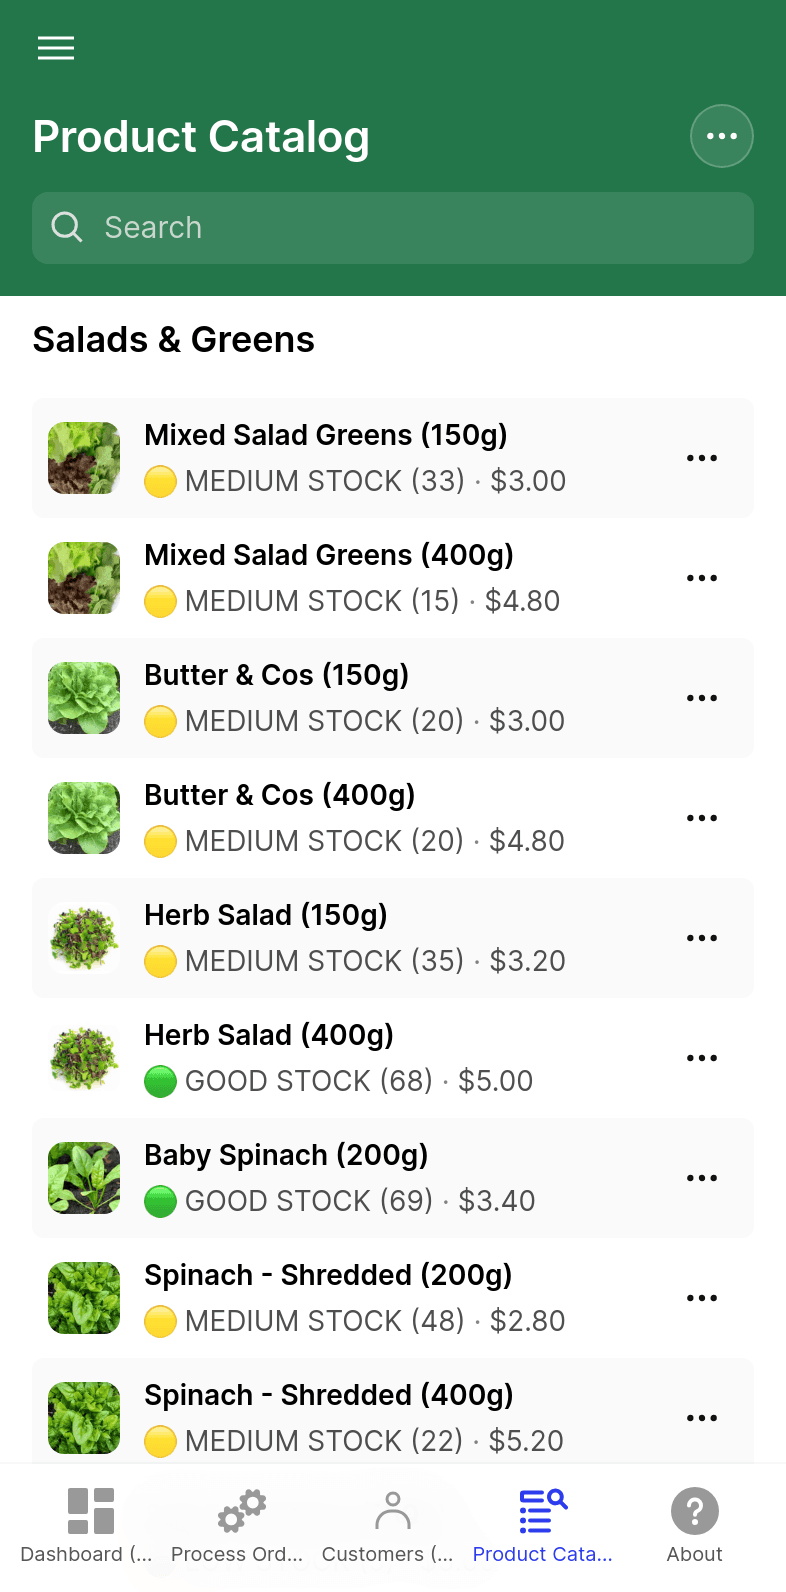Screen dimensions: 786x1592
Task: Open the About question mark tab
Action: (695, 1511)
